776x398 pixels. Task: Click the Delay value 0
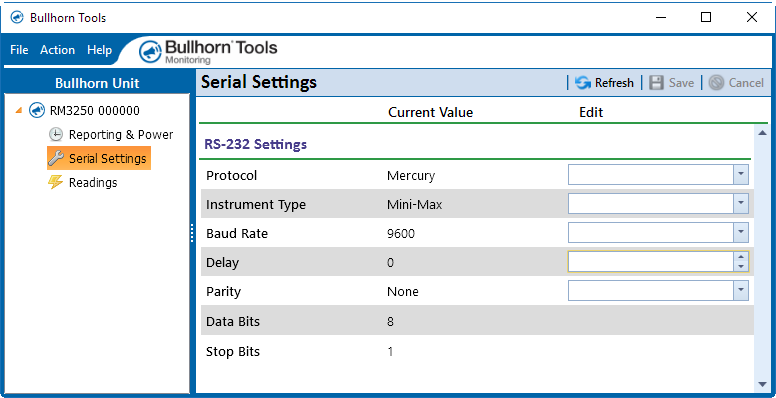point(390,262)
